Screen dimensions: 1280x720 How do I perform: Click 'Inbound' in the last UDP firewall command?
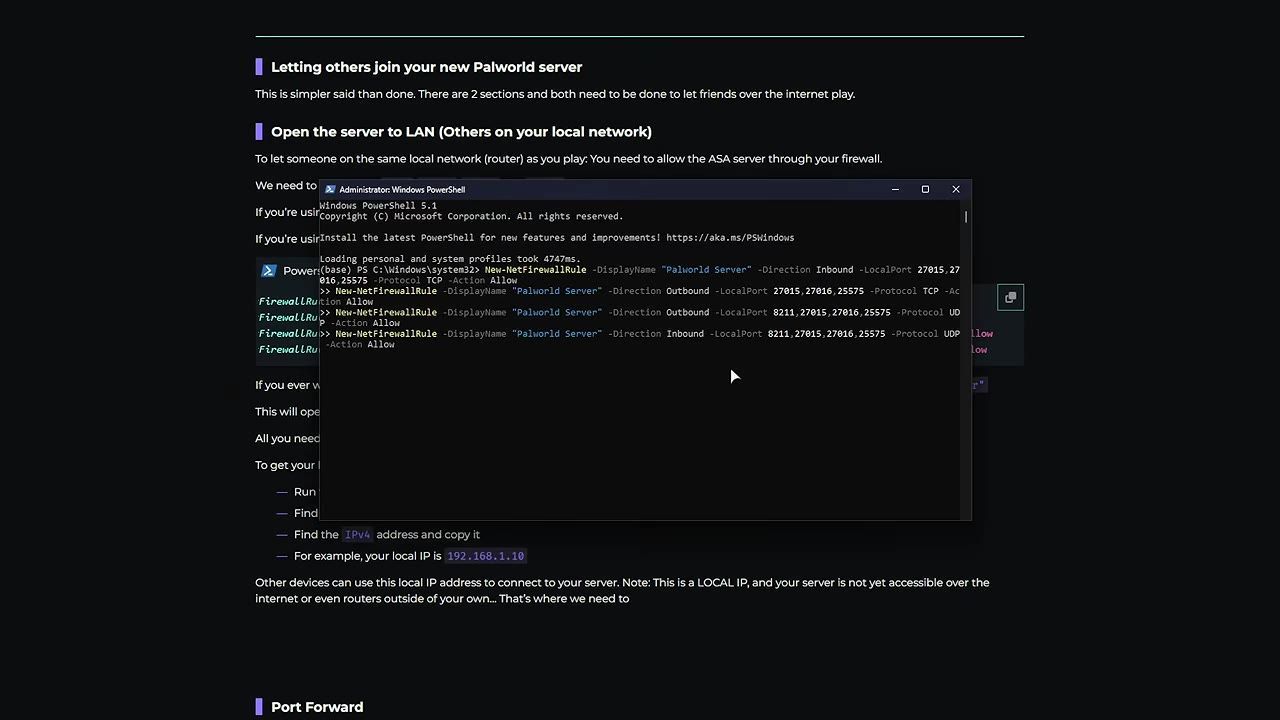[685, 334]
